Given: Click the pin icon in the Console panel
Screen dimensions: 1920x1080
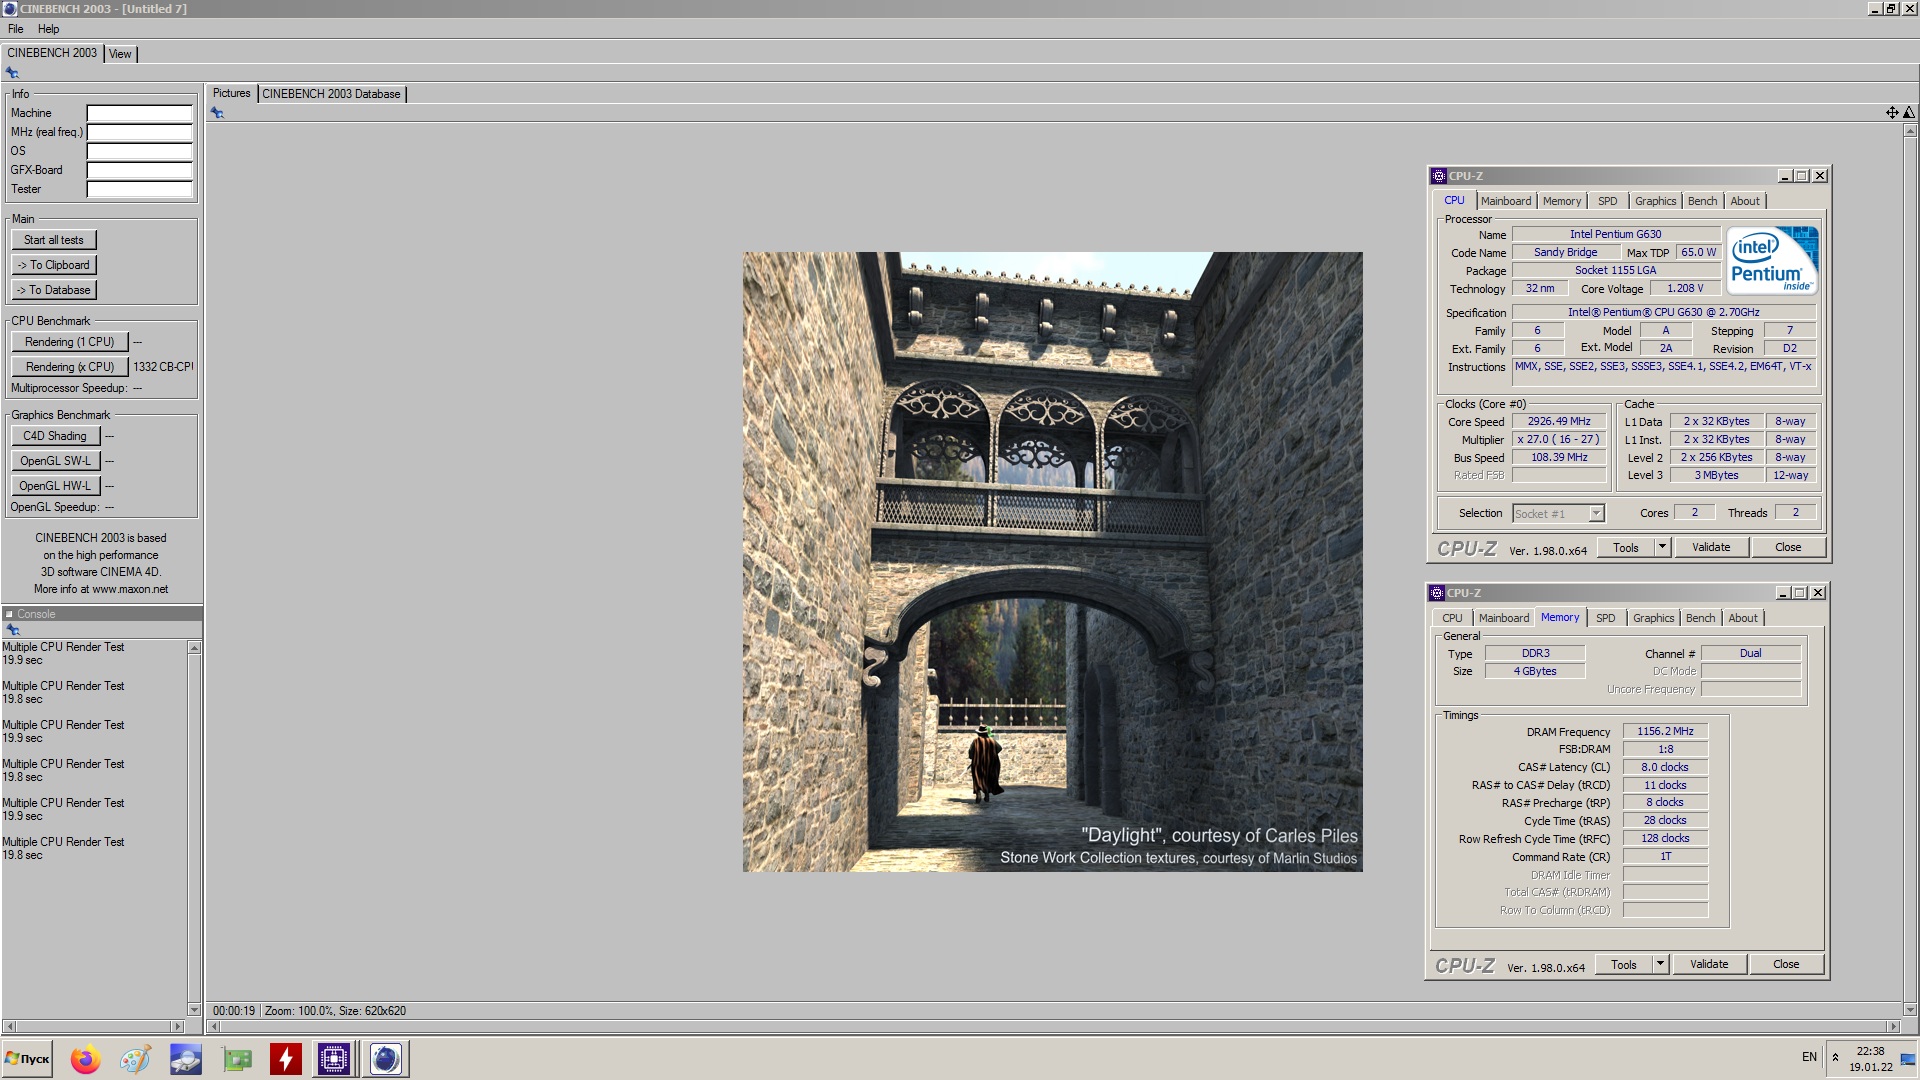Looking at the screenshot, I should click(13, 630).
